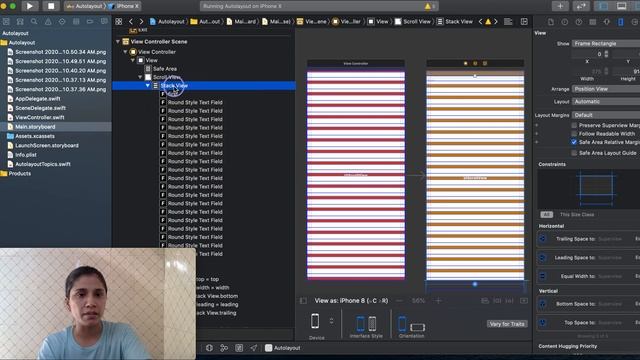Viewport: 640px width, 360px height.
Task: Open the editor options lines icon
Action: pos(508,22)
